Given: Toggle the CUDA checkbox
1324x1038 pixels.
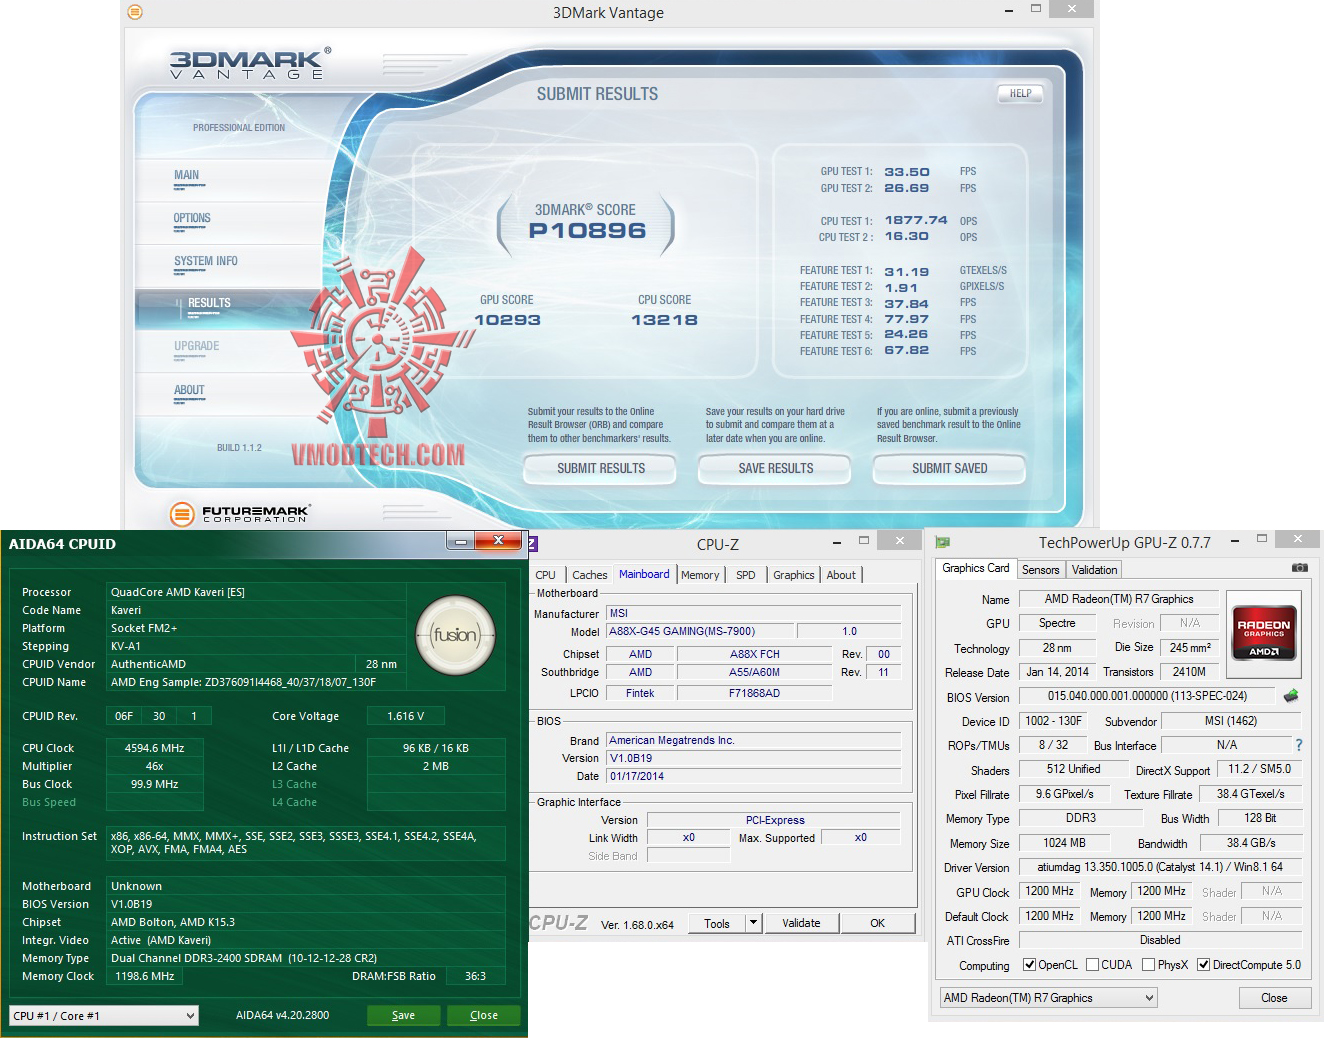Looking at the screenshot, I should 1093,965.
